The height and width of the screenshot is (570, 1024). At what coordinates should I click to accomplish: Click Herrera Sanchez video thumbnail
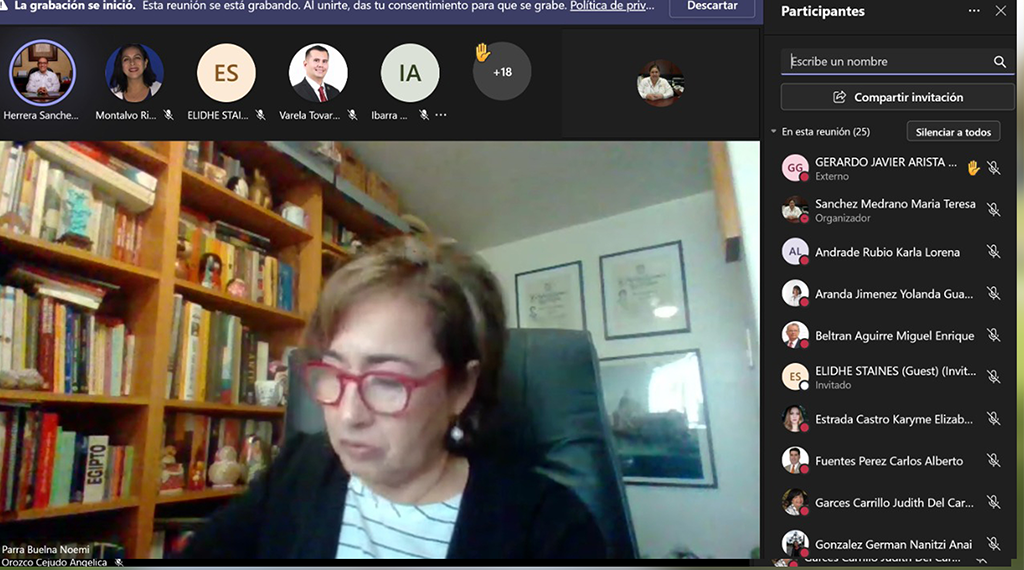[42, 72]
